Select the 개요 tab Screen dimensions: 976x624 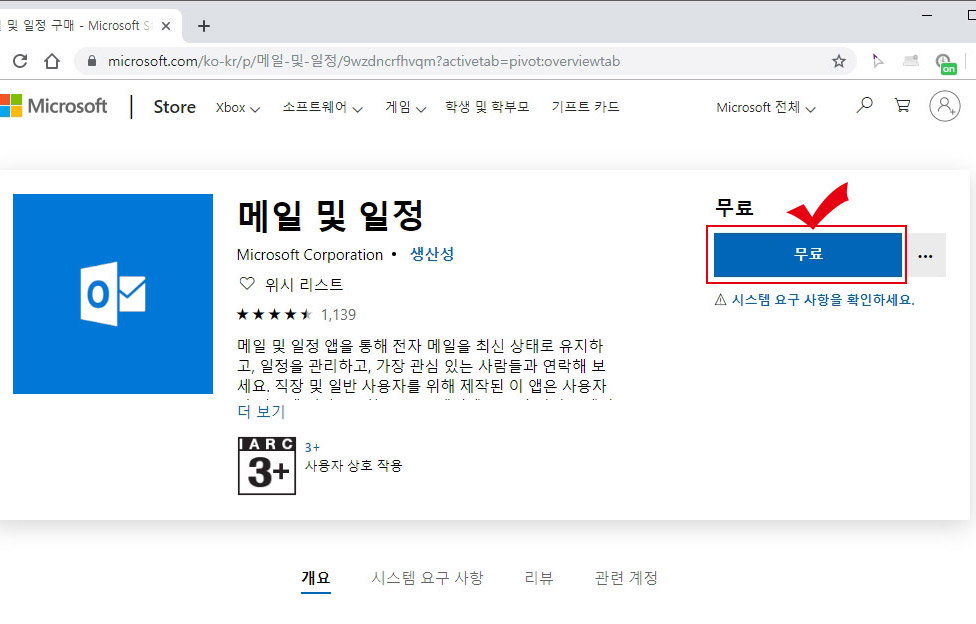pyautogui.click(x=316, y=578)
